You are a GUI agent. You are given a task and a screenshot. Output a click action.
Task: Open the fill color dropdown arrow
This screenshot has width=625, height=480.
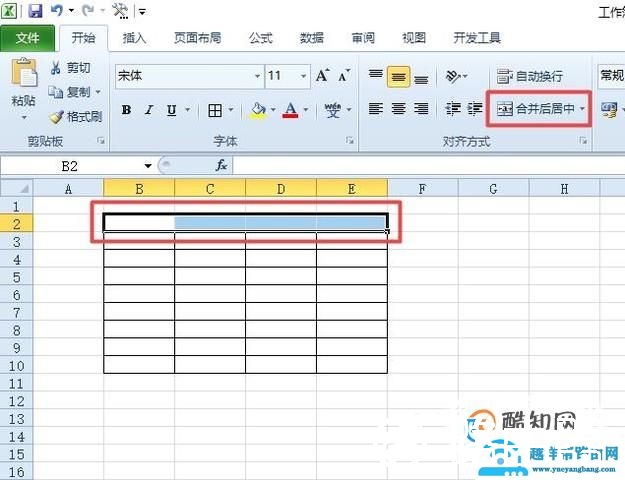click(x=273, y=110)
